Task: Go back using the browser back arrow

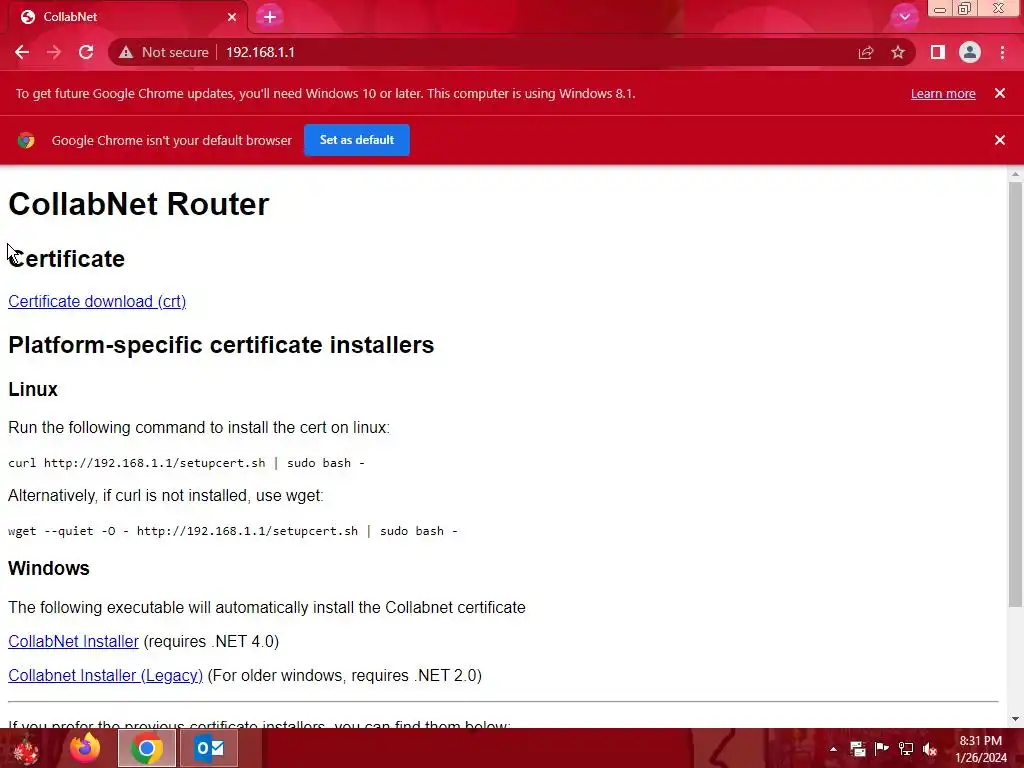Action: [x=22, y=52]
